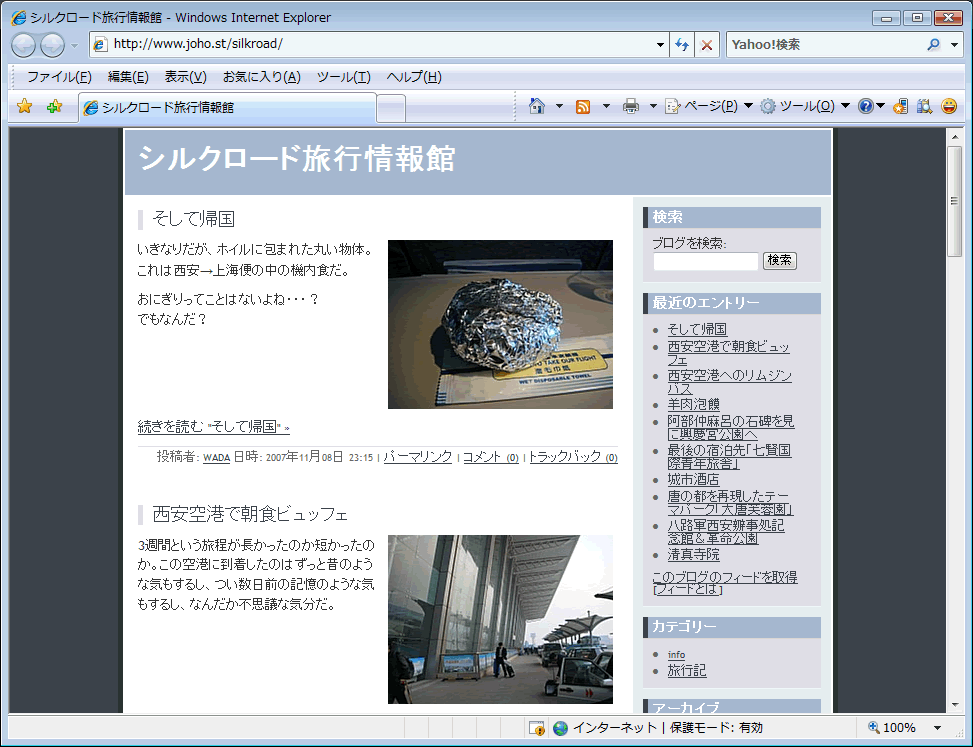Open the ファイル(F) menu
This screenshot has width=973, height=747.
tap(59, 77)
